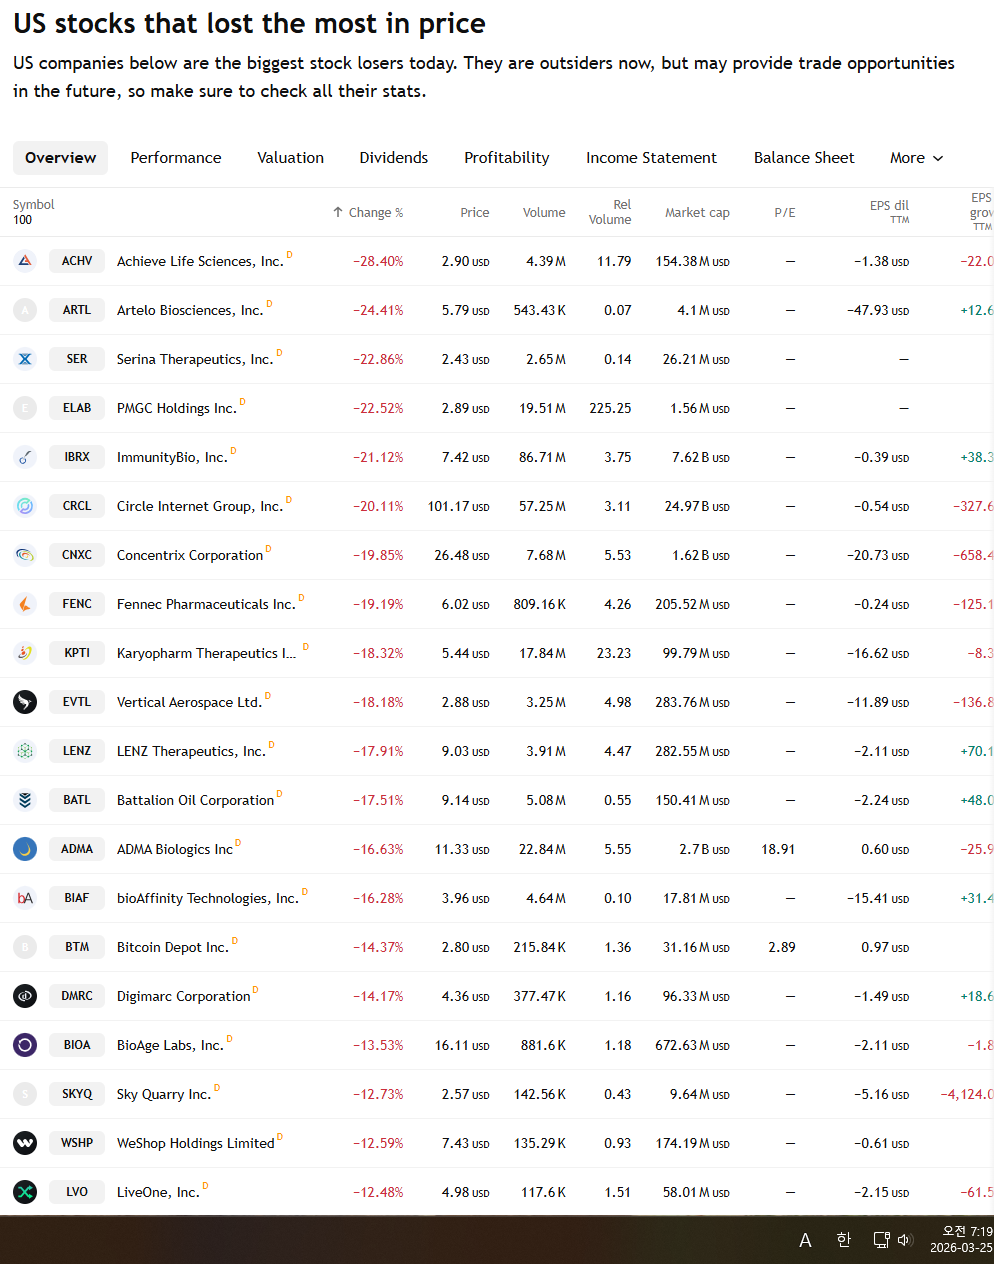Click the taskbar volume speaker icon
The height and width of the screenshot is (1264, 994).
pyautogui.click(x=905, y=1240)
